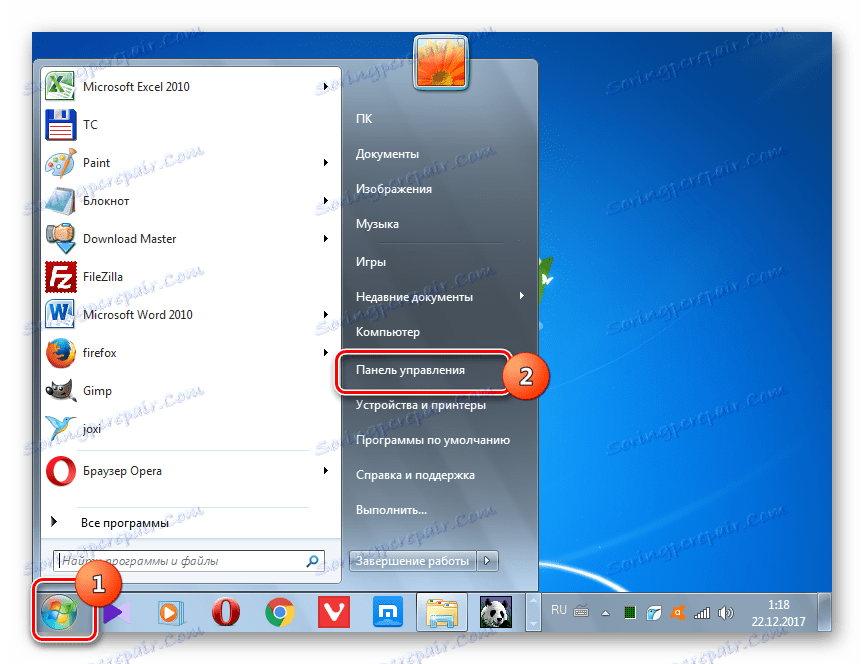Expand Блокнот jump list arrow

coord(326,201)
